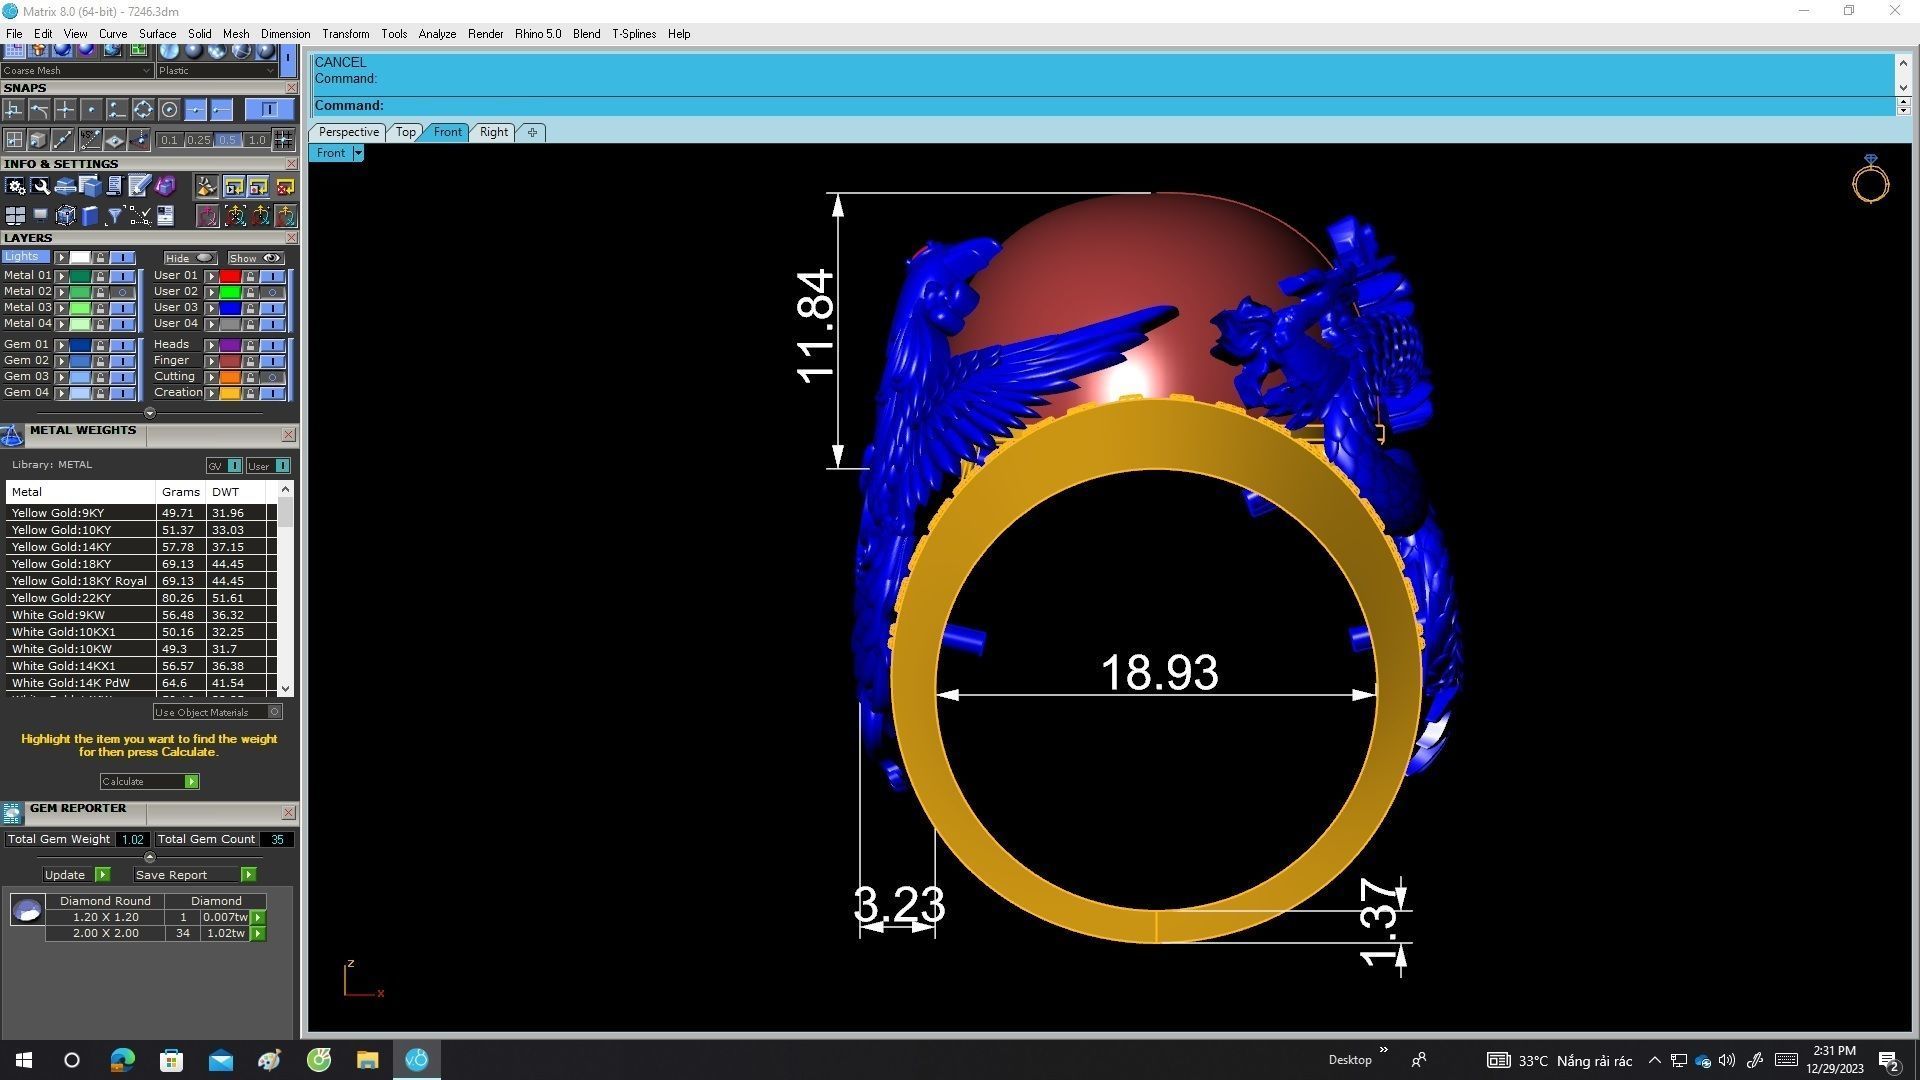Image resolution: width=1920 pixels, height=1080 pixels.
Task: Toggle visibility of Metal 02 layer
Action: click(123, 292)
